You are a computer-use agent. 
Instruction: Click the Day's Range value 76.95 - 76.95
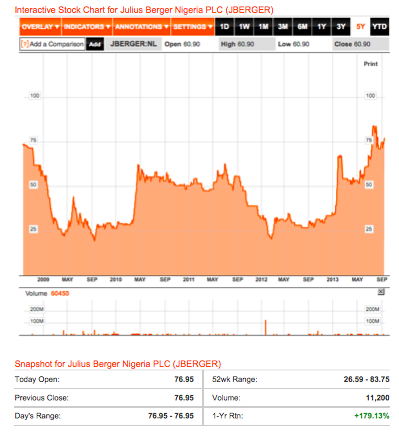point(171,416)
